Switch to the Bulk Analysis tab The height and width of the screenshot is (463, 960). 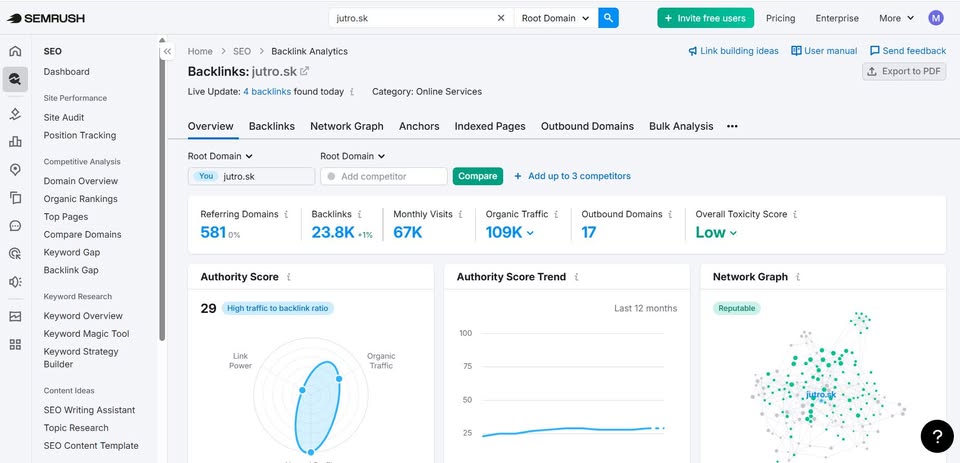681,126
